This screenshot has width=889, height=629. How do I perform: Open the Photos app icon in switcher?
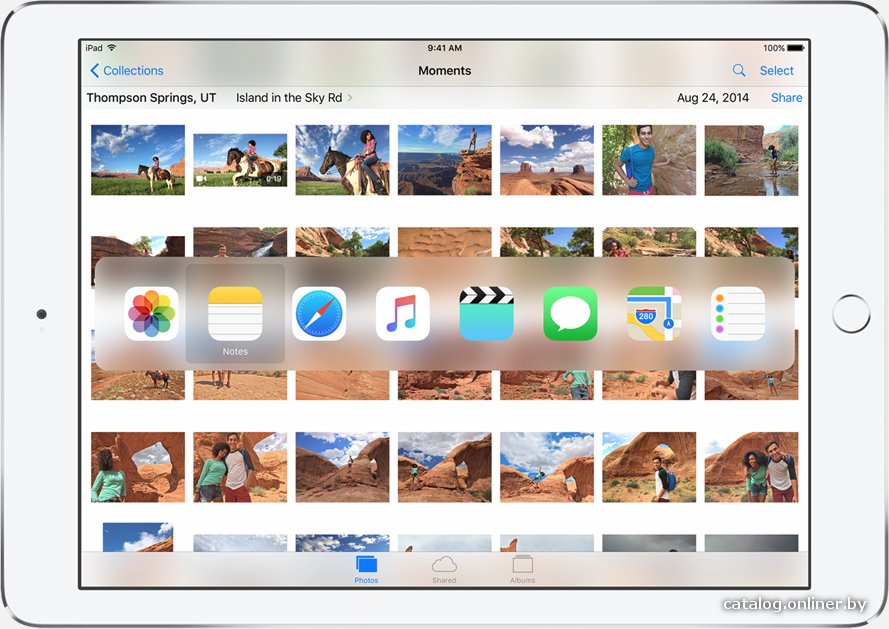click(151, 314)
